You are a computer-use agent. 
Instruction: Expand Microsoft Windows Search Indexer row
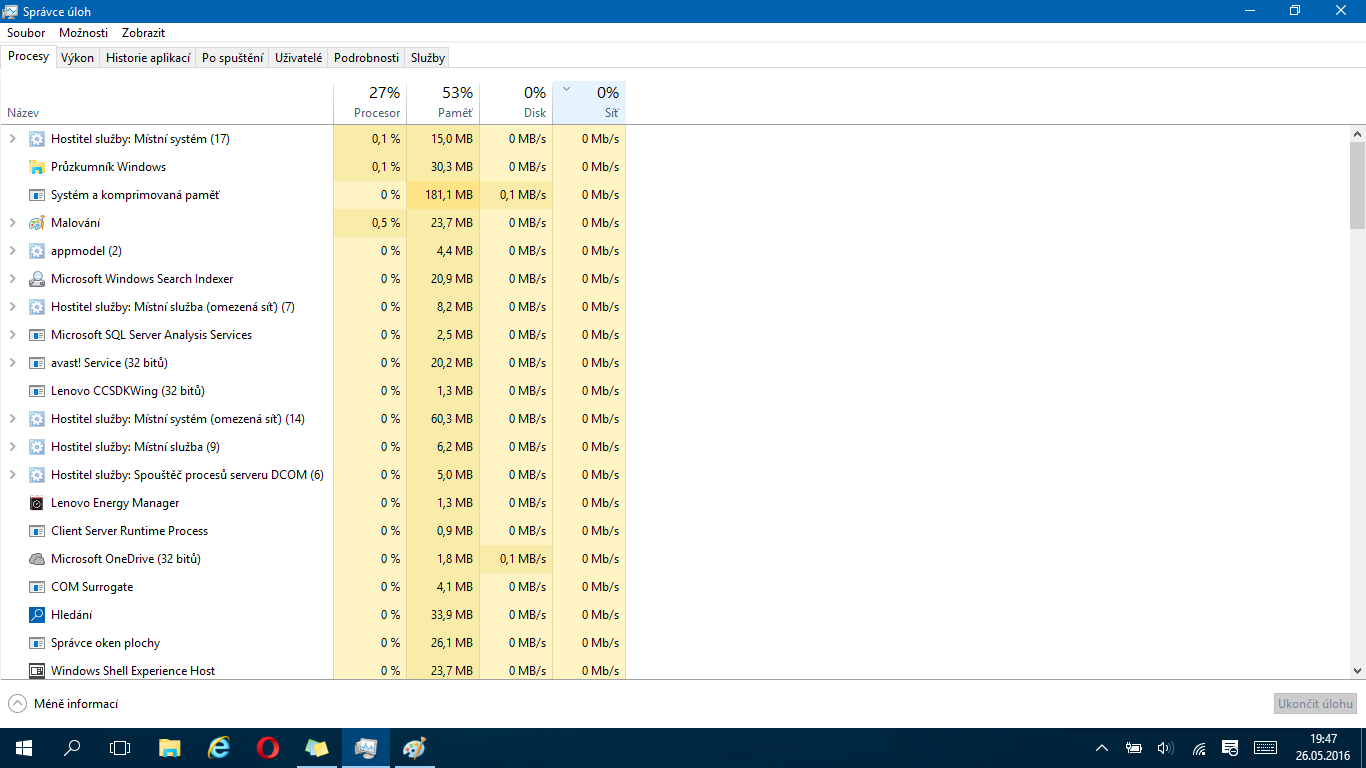(13, 279)
